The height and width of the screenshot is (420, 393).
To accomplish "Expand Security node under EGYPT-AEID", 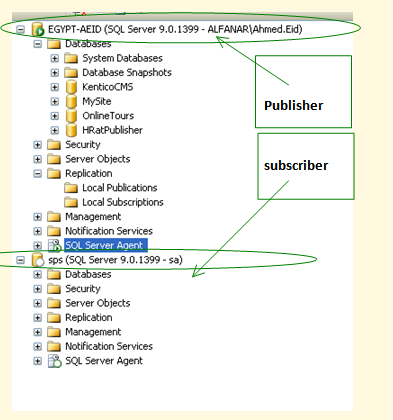I will point(38,145).
